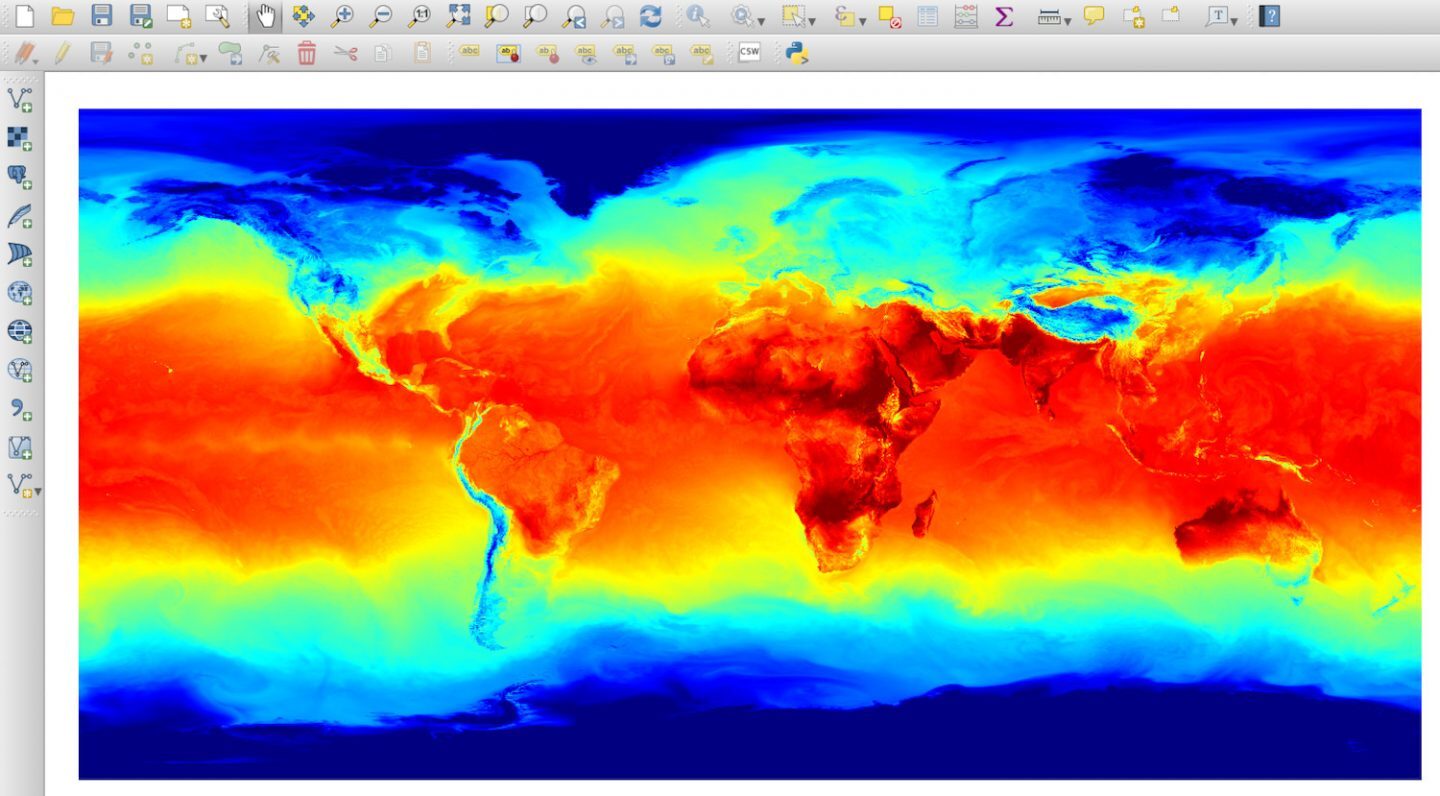Open the Help contents book icon
The image size is (1440, 796).
point(1269,16)
